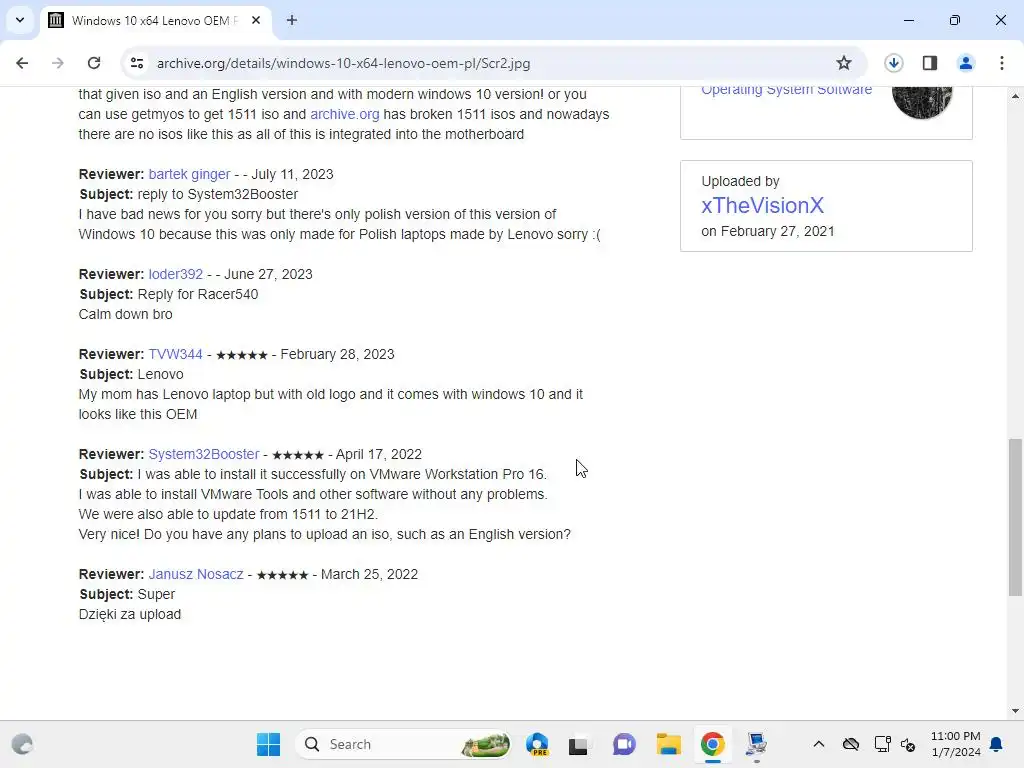This screenshot has width=1024, height=768.
Task: Show hidden system tray icons
Action: click(819, 744)
